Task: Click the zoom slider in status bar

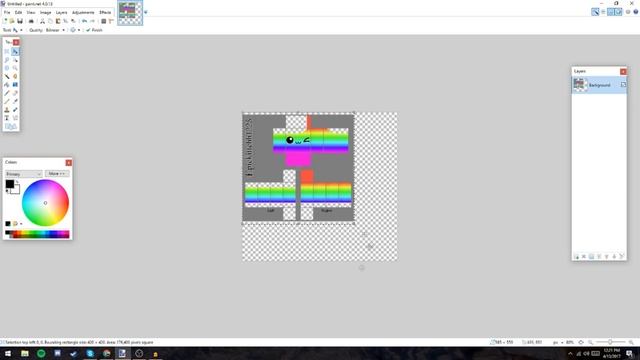Action: (x=610, y=342)
